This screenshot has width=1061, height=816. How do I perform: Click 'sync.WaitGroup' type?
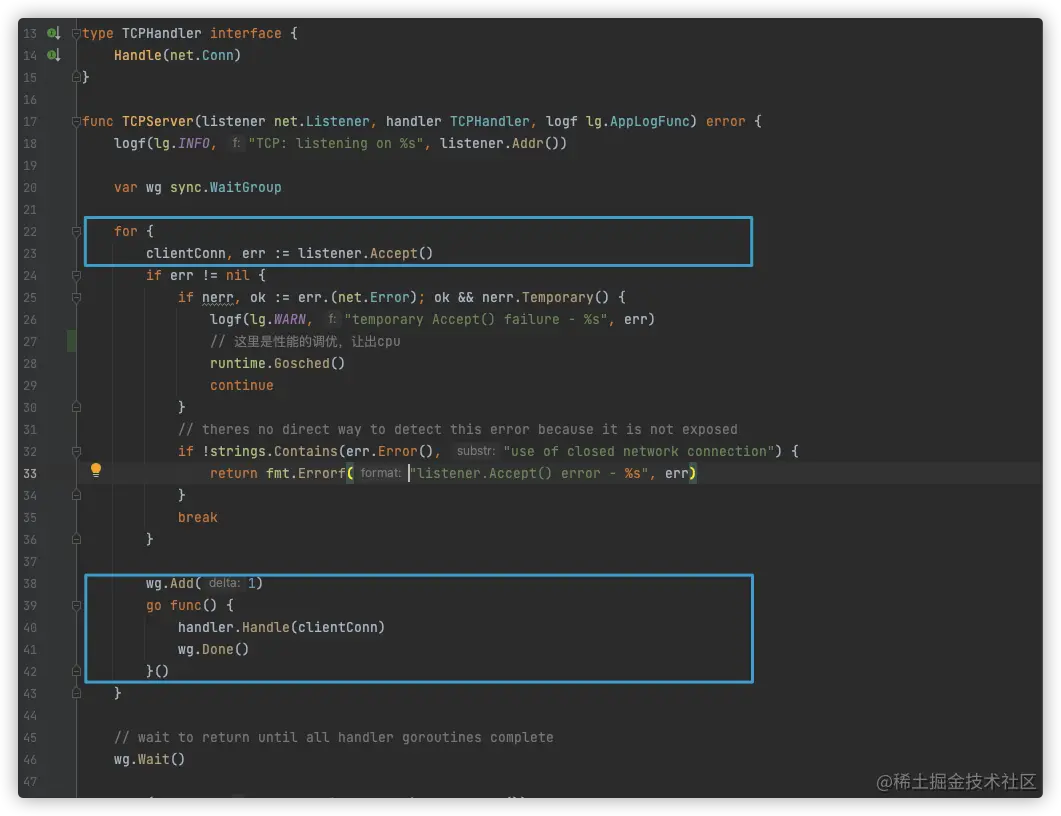pyautogui.click(x=225, y=187)
